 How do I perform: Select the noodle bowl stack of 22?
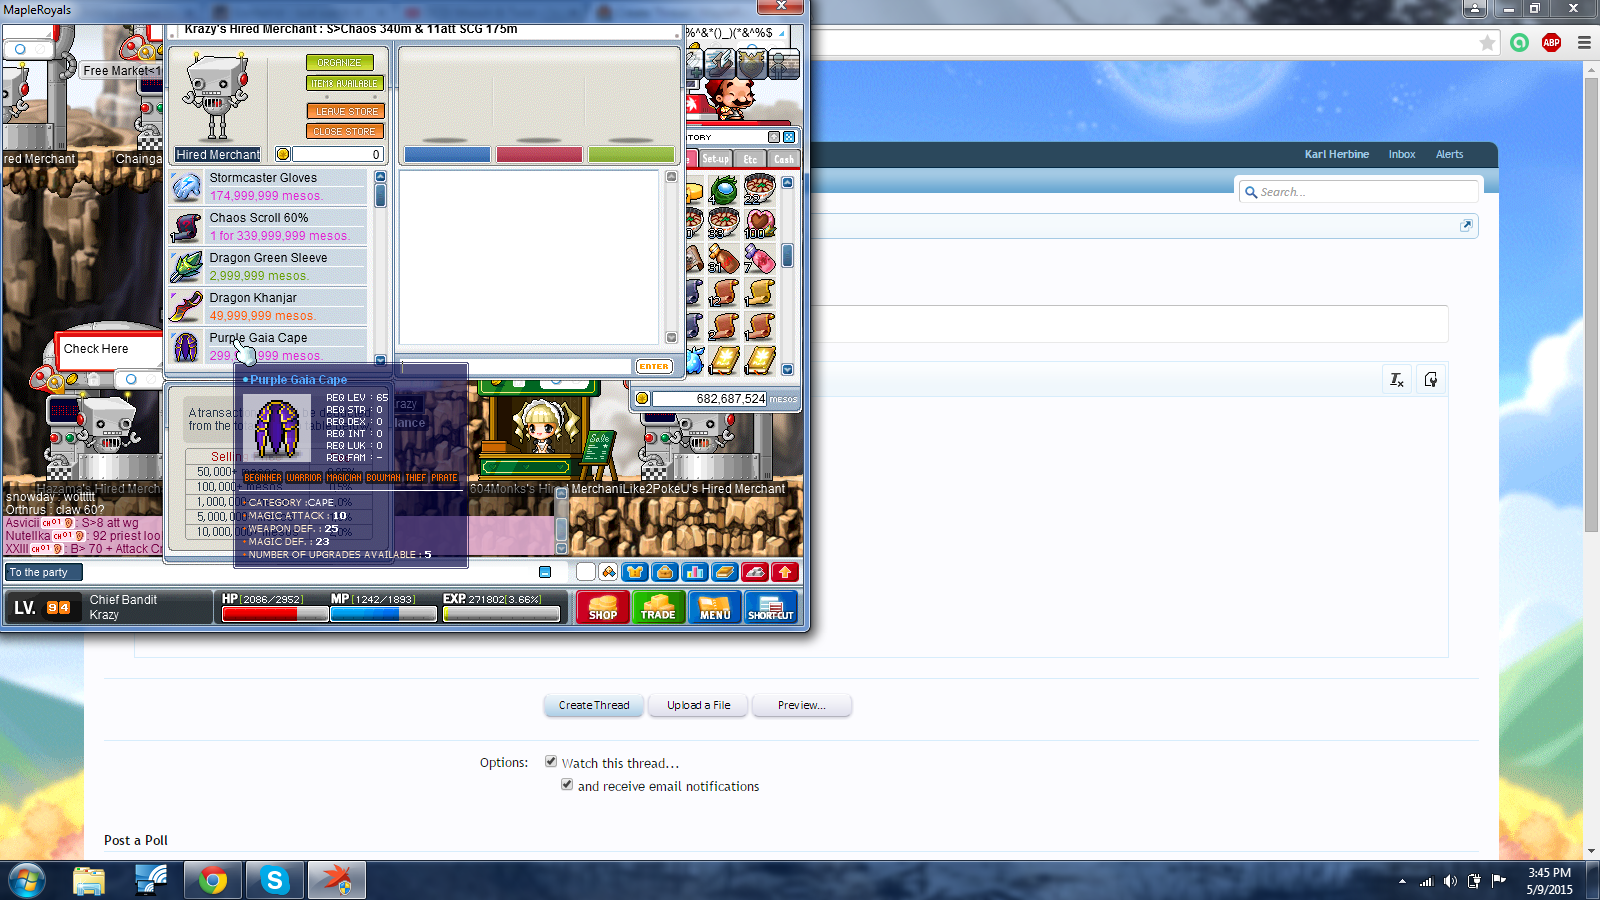[x=759, y=189]
